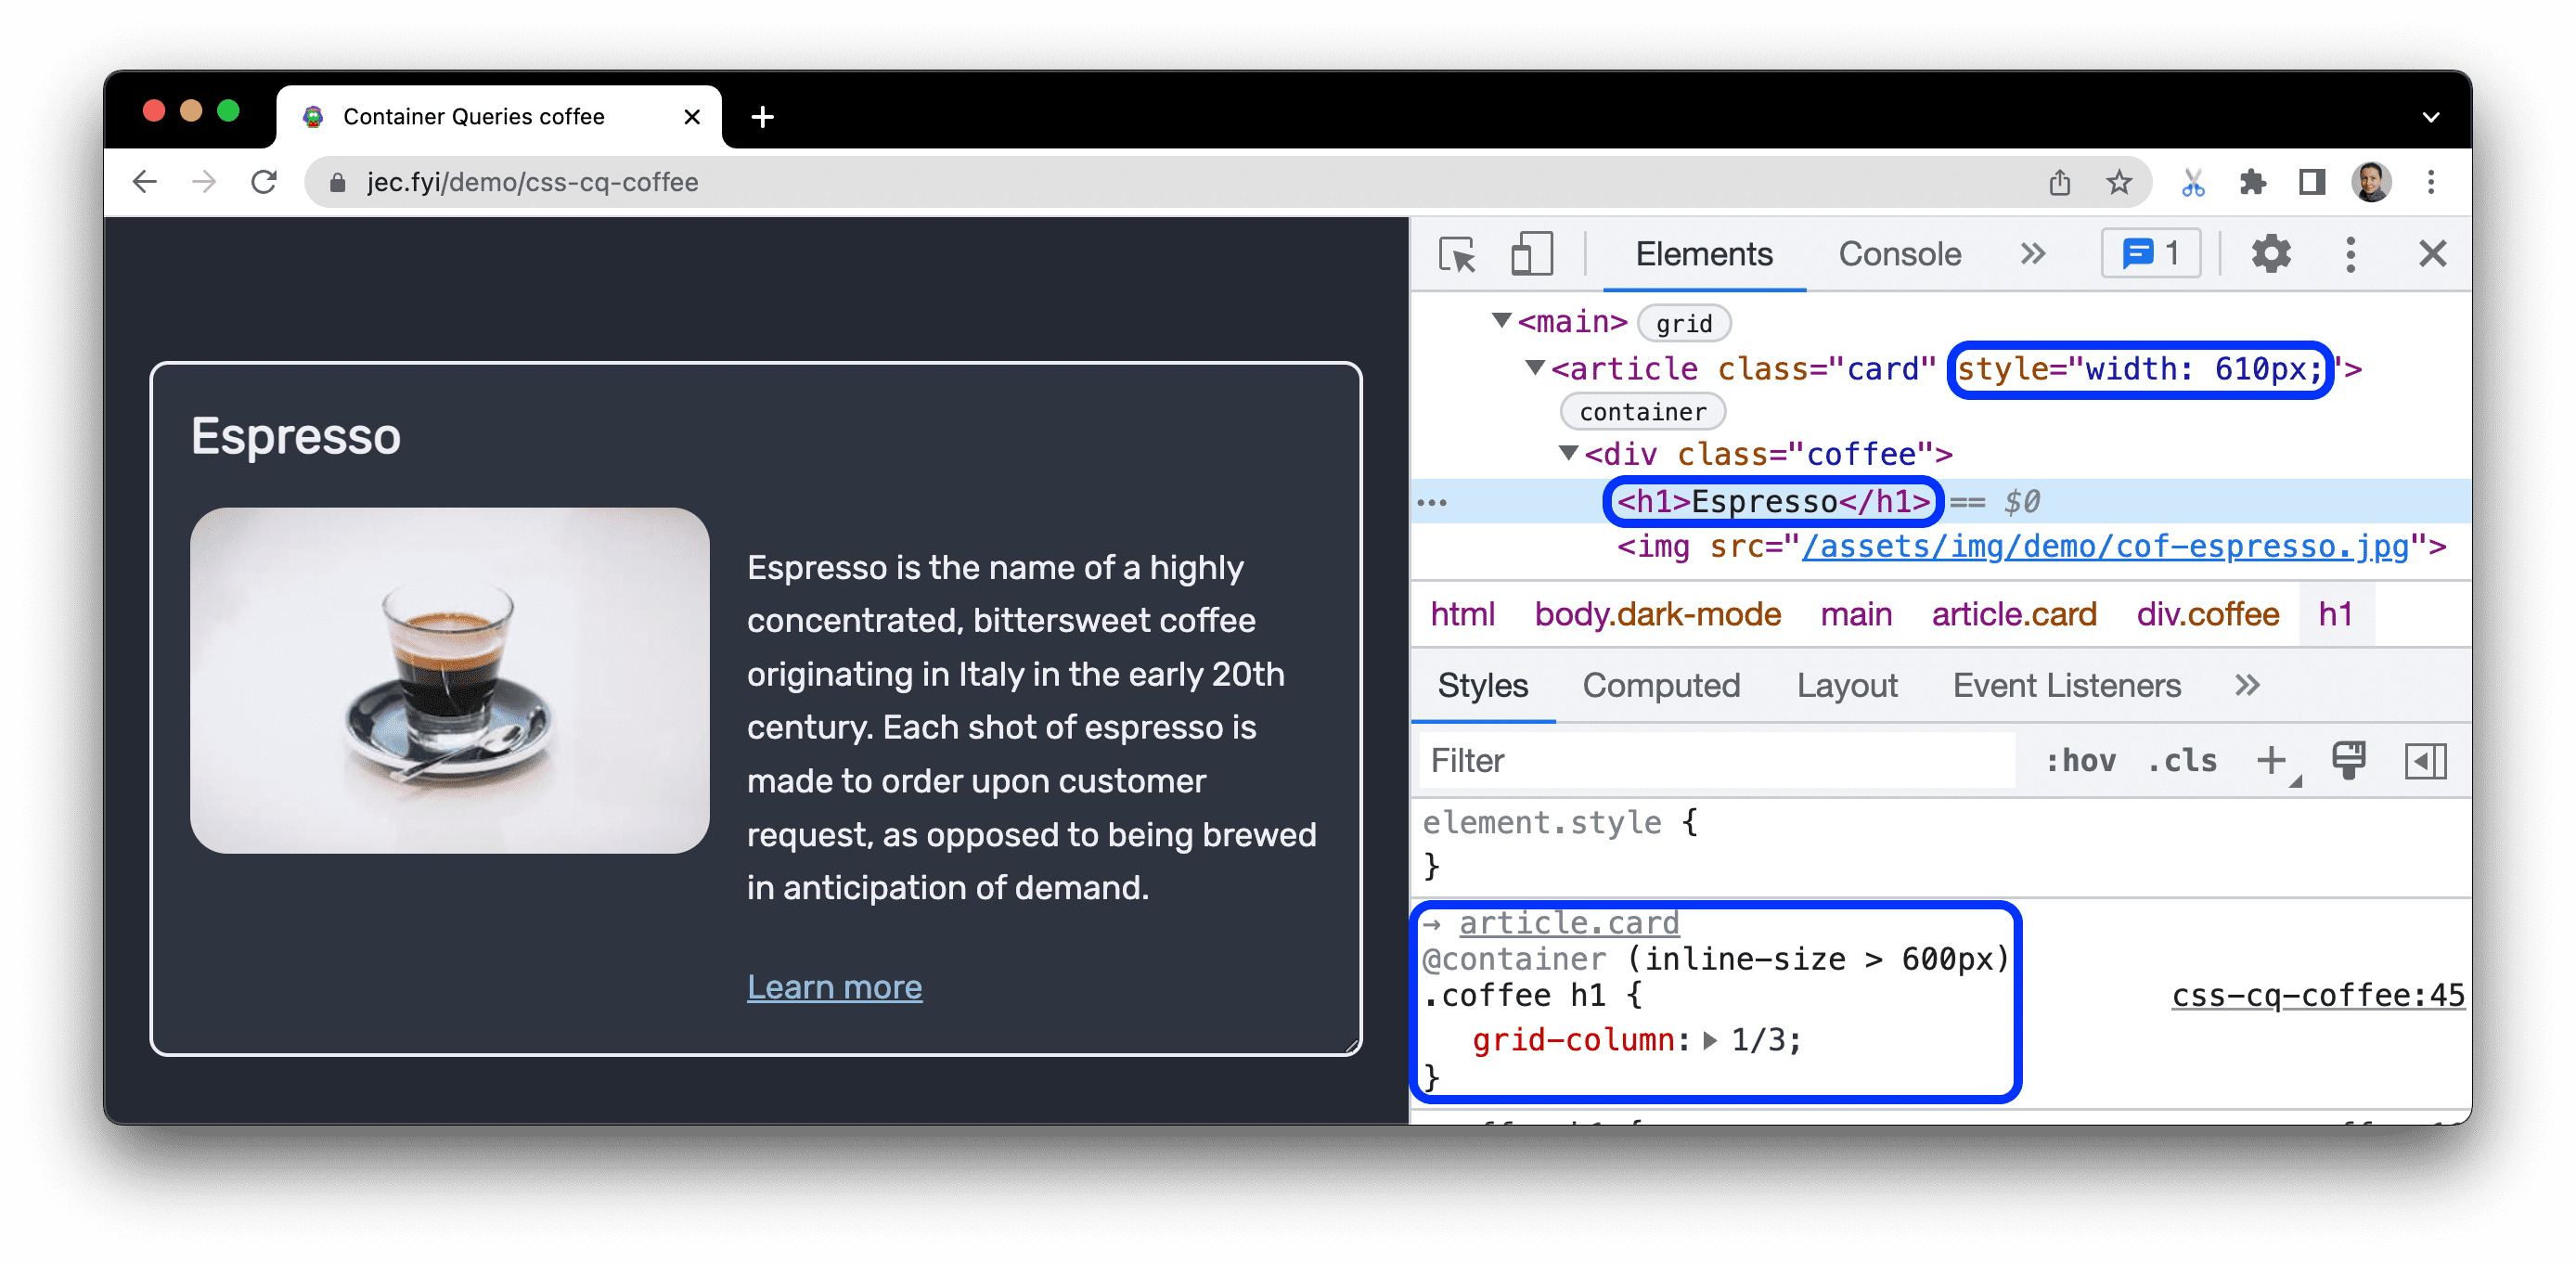Click the inspect element cursor icon
The width and height of the screenshot is (2576, 1262).
[1459, 256]
